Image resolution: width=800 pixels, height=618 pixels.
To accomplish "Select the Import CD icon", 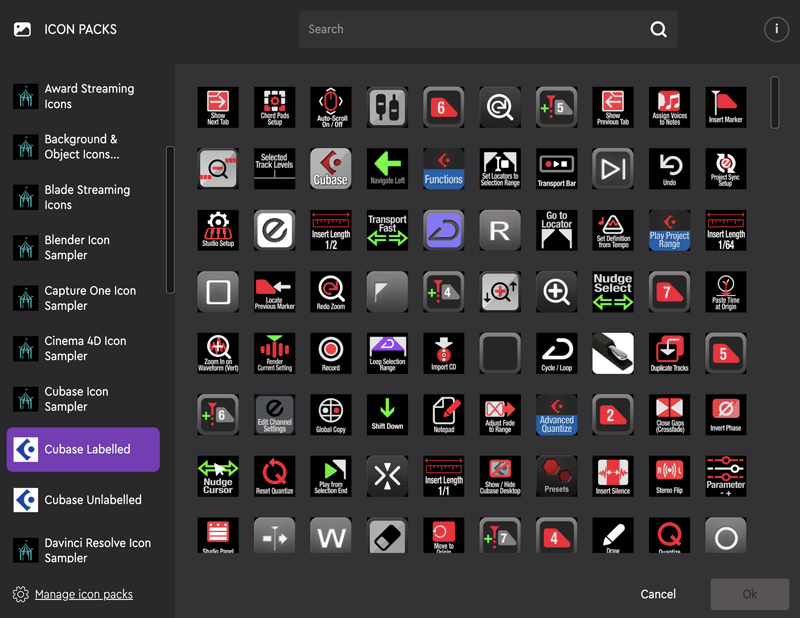I will click(x=444, y=353).
